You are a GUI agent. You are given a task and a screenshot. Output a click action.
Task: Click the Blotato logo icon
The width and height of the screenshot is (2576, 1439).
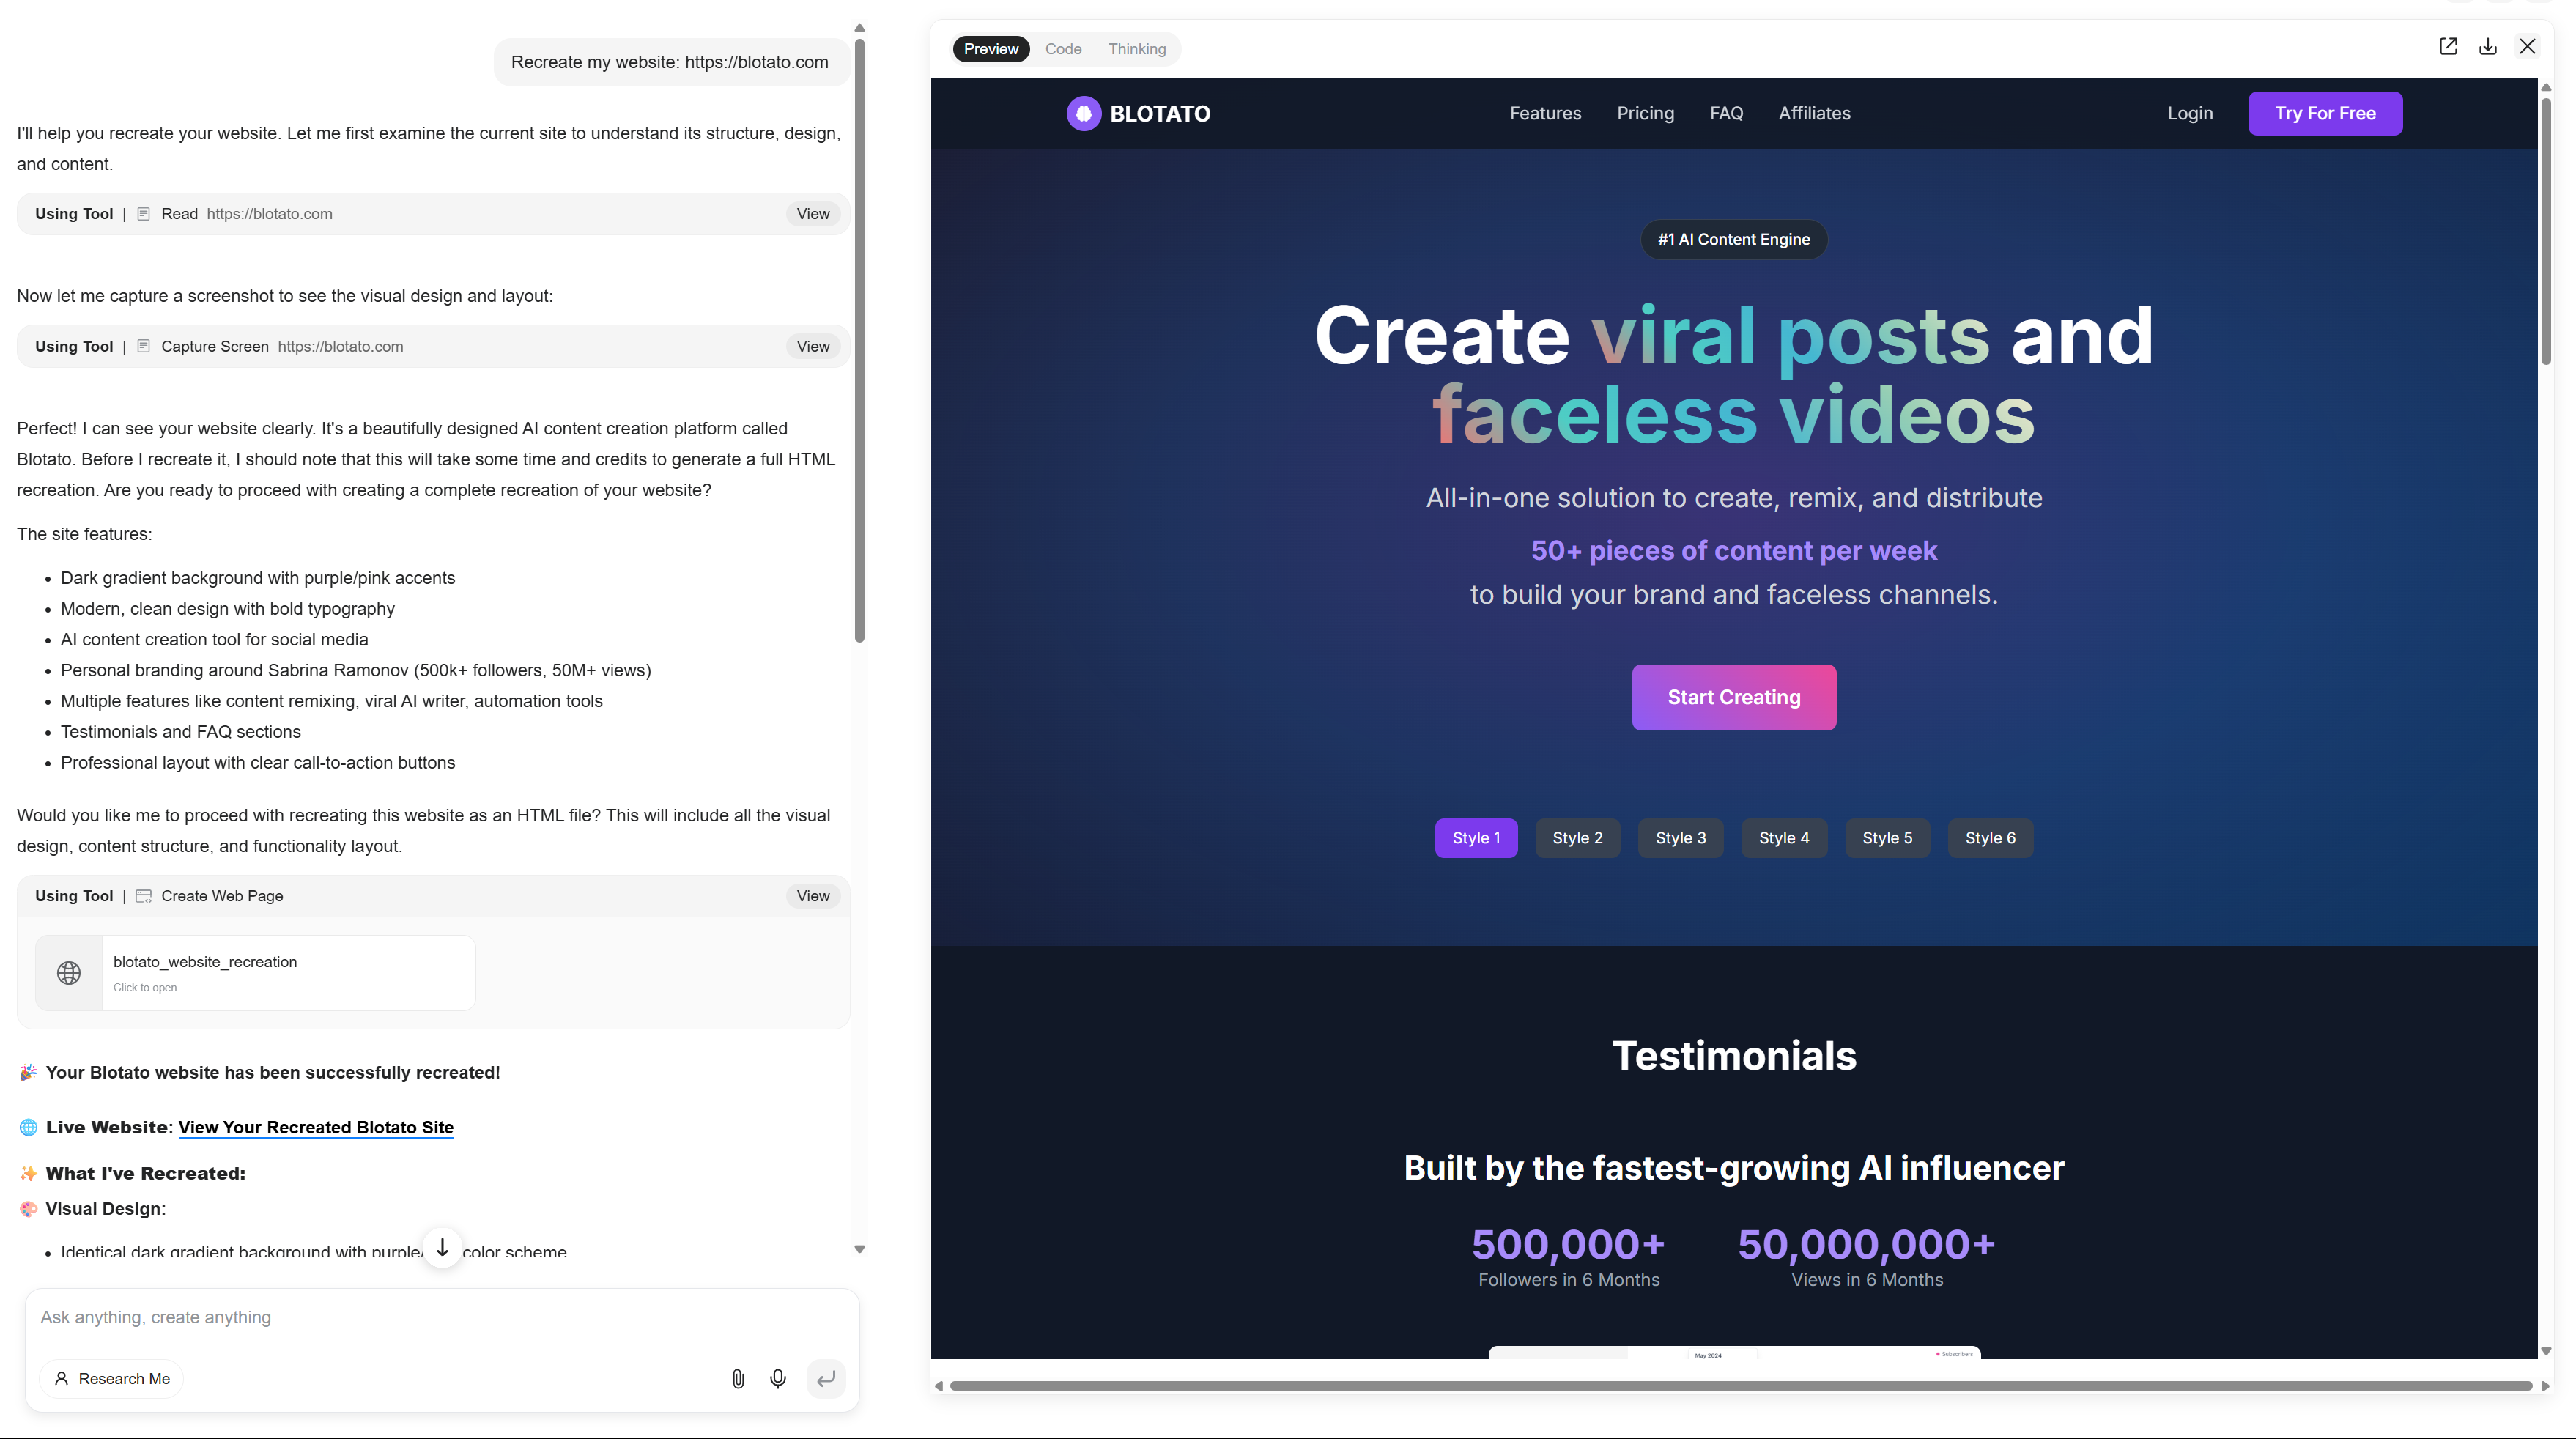click(1083, 113)
